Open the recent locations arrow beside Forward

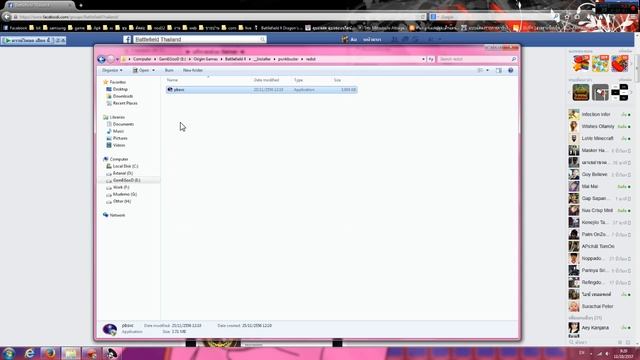tap(118, 59)
